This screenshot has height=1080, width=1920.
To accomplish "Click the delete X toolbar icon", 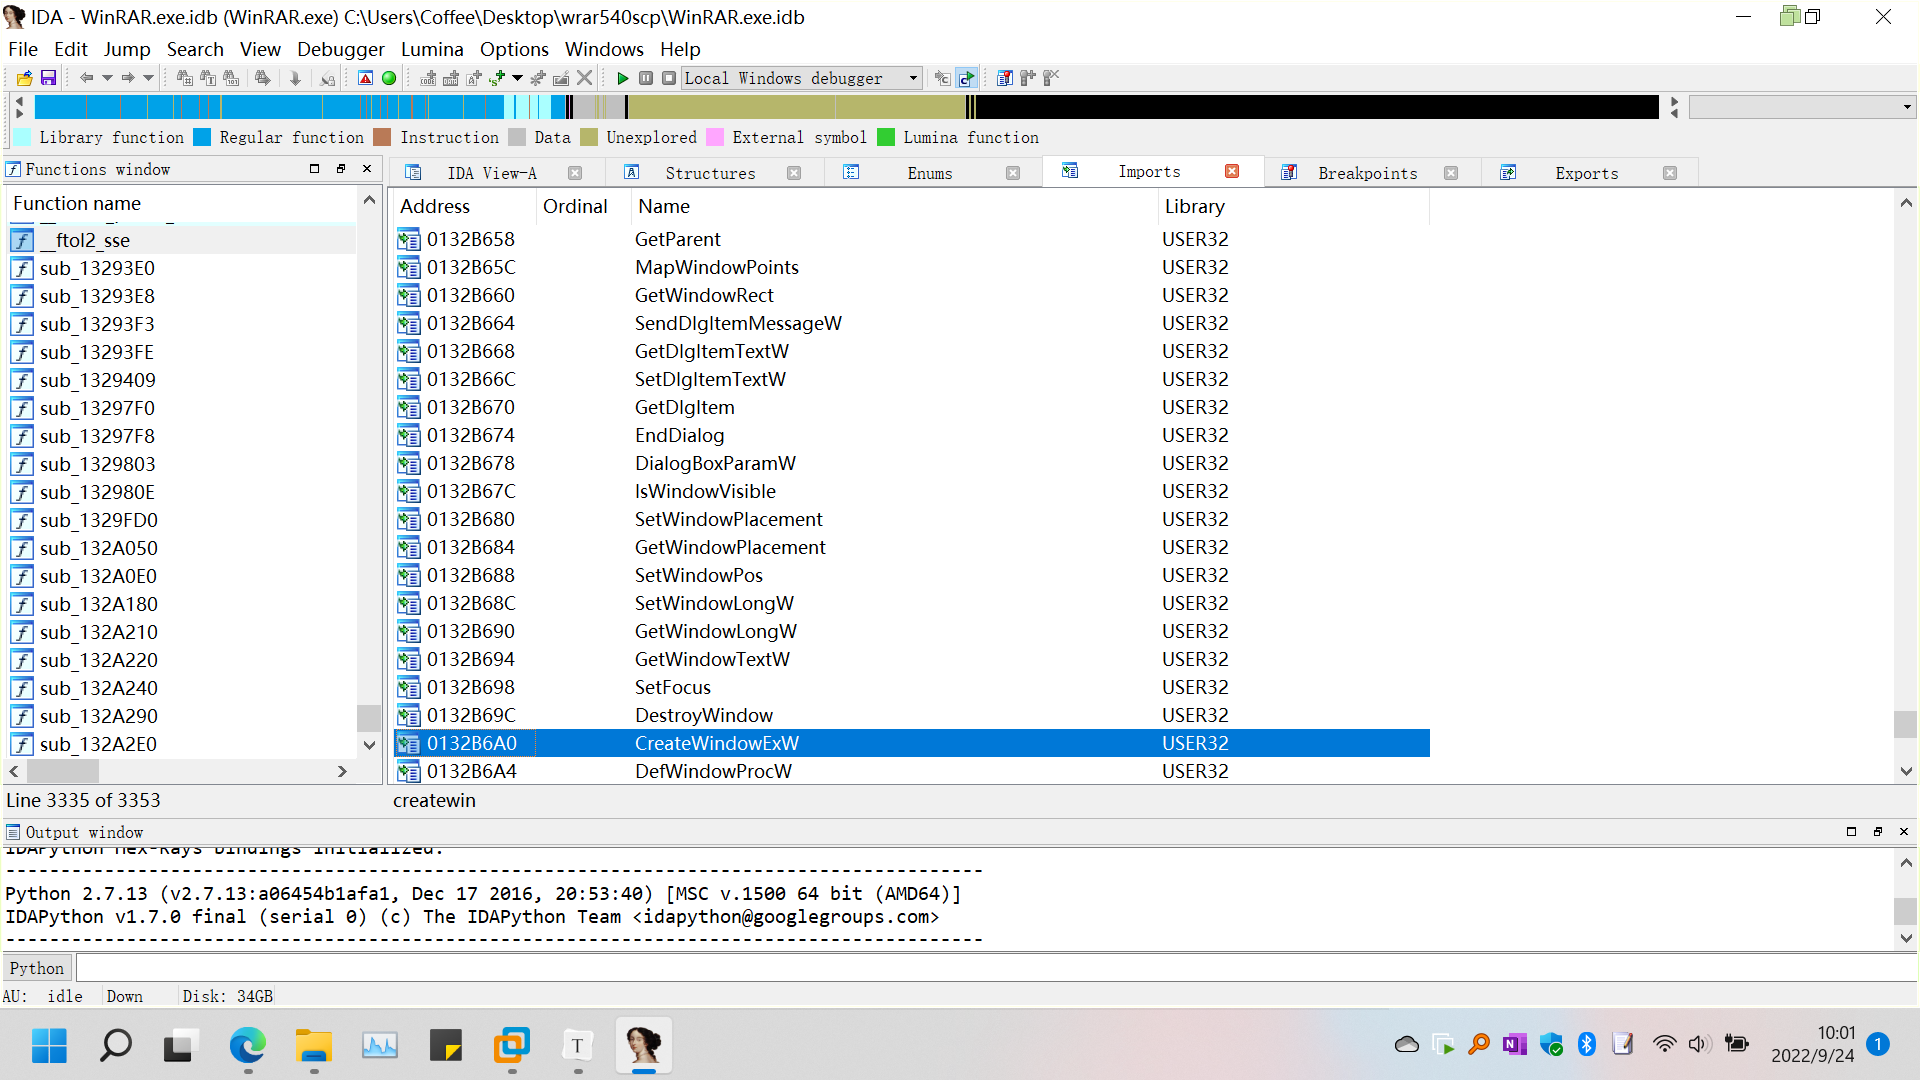I will (585, 78).
